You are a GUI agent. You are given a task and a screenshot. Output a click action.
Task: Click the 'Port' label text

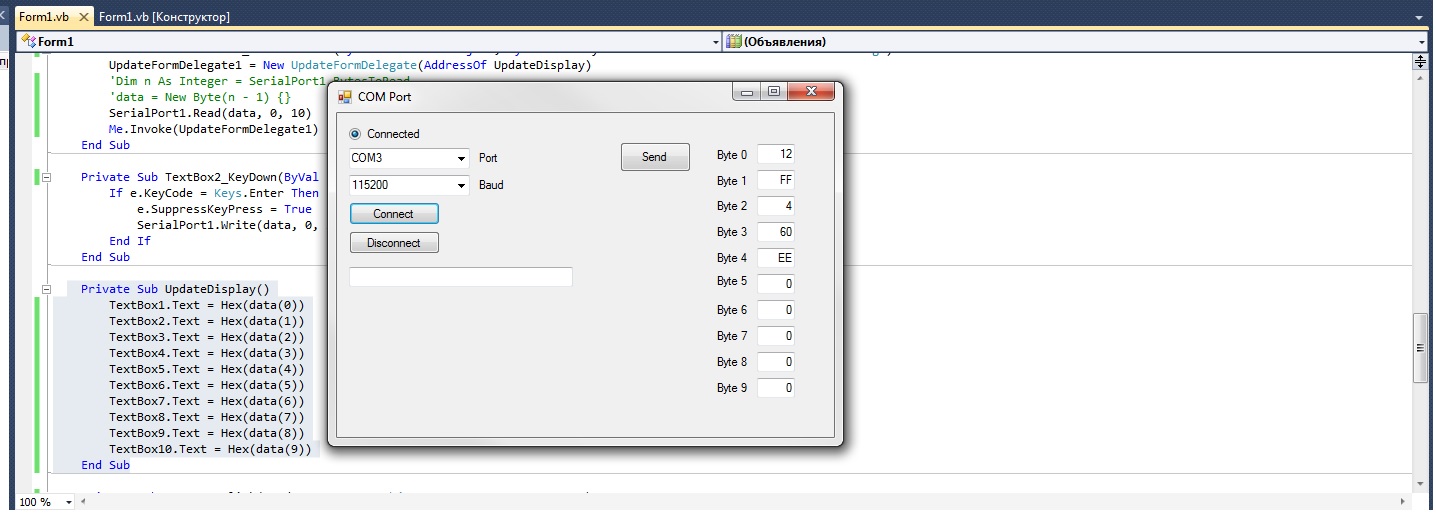[x=488, y=158]
